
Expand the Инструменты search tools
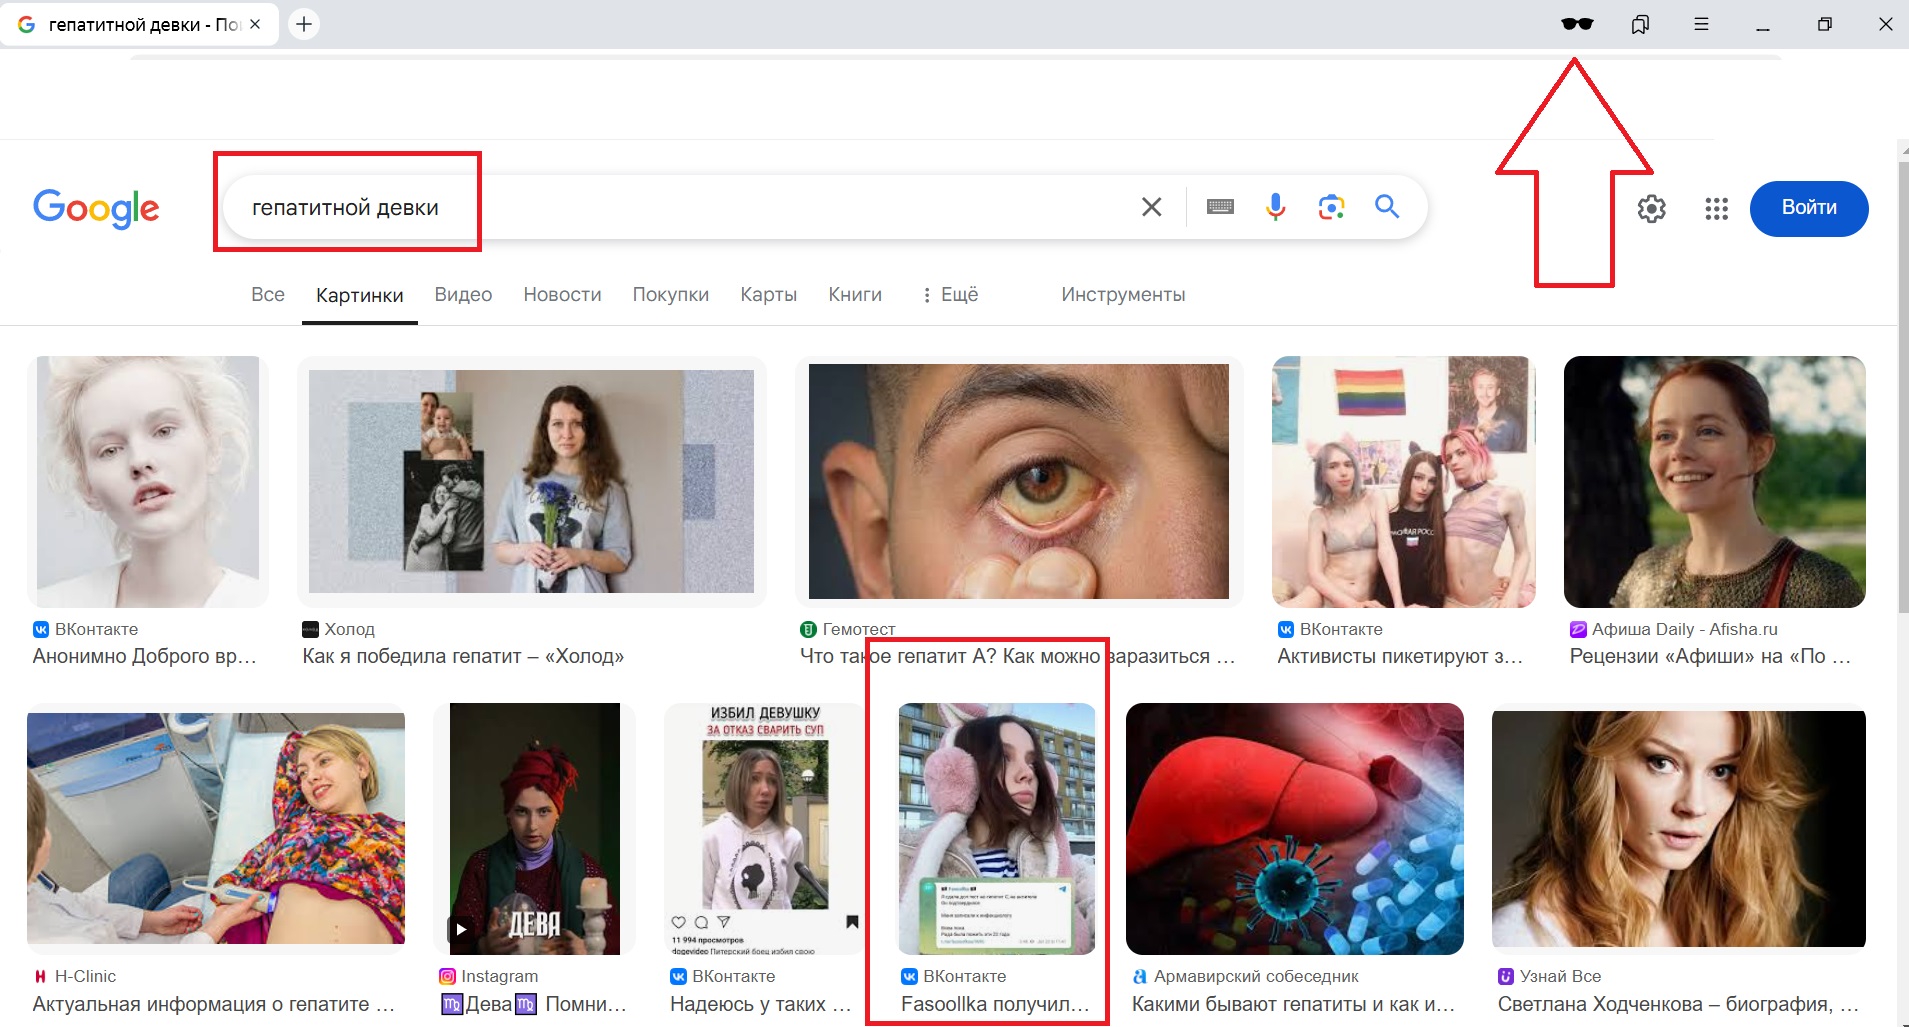[x=1123, y=295]
